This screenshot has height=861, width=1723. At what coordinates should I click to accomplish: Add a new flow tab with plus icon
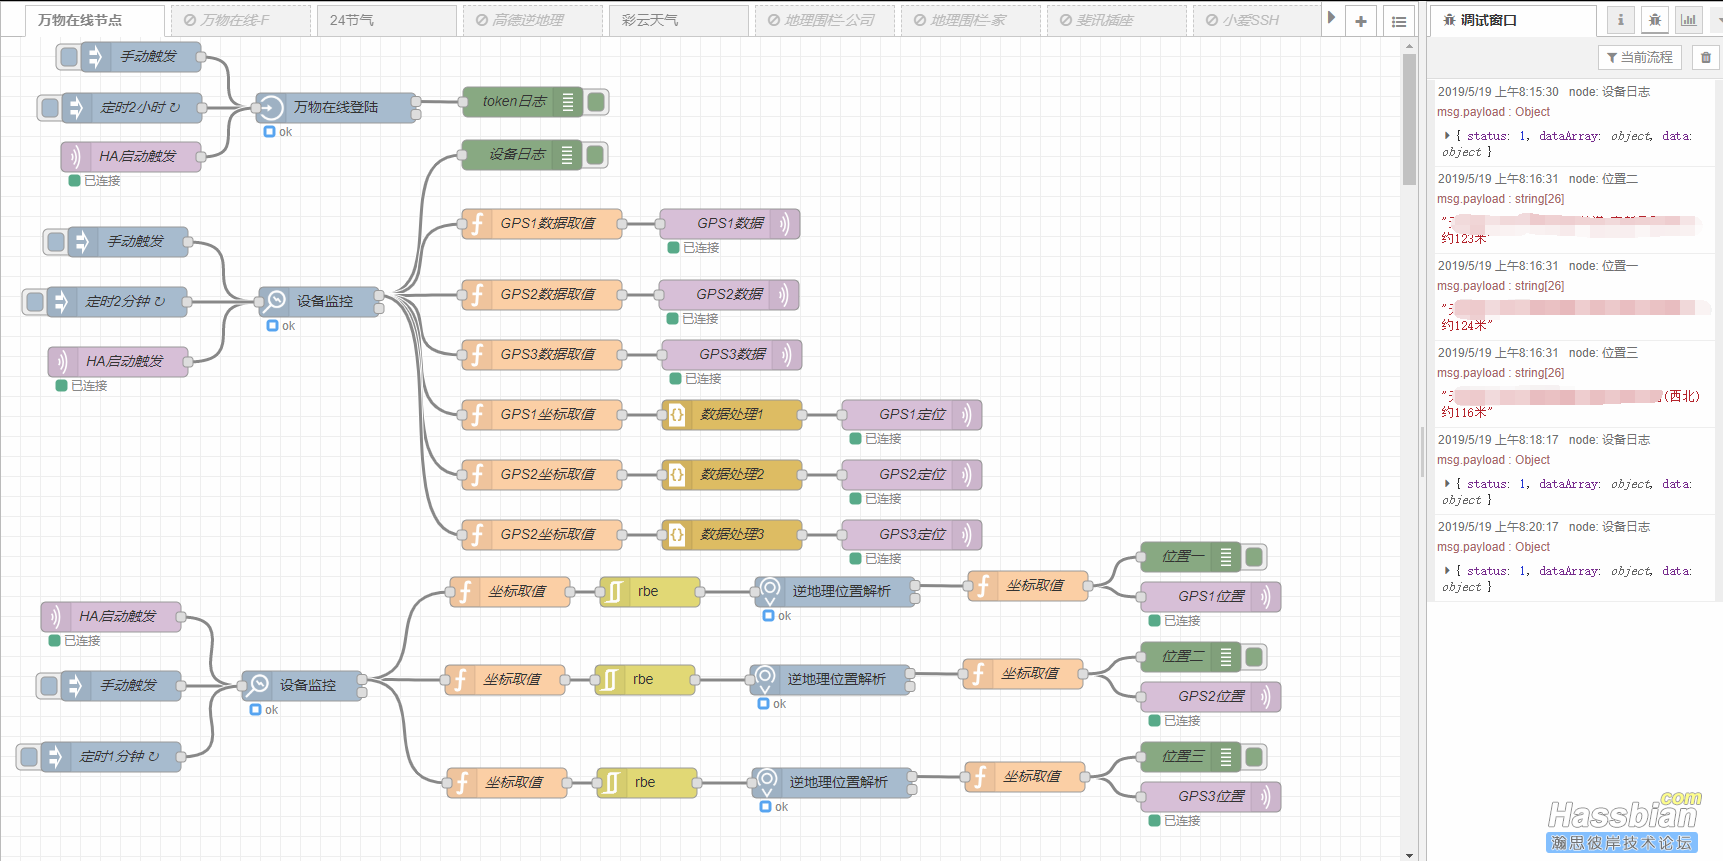click(x=1360, y=21)
